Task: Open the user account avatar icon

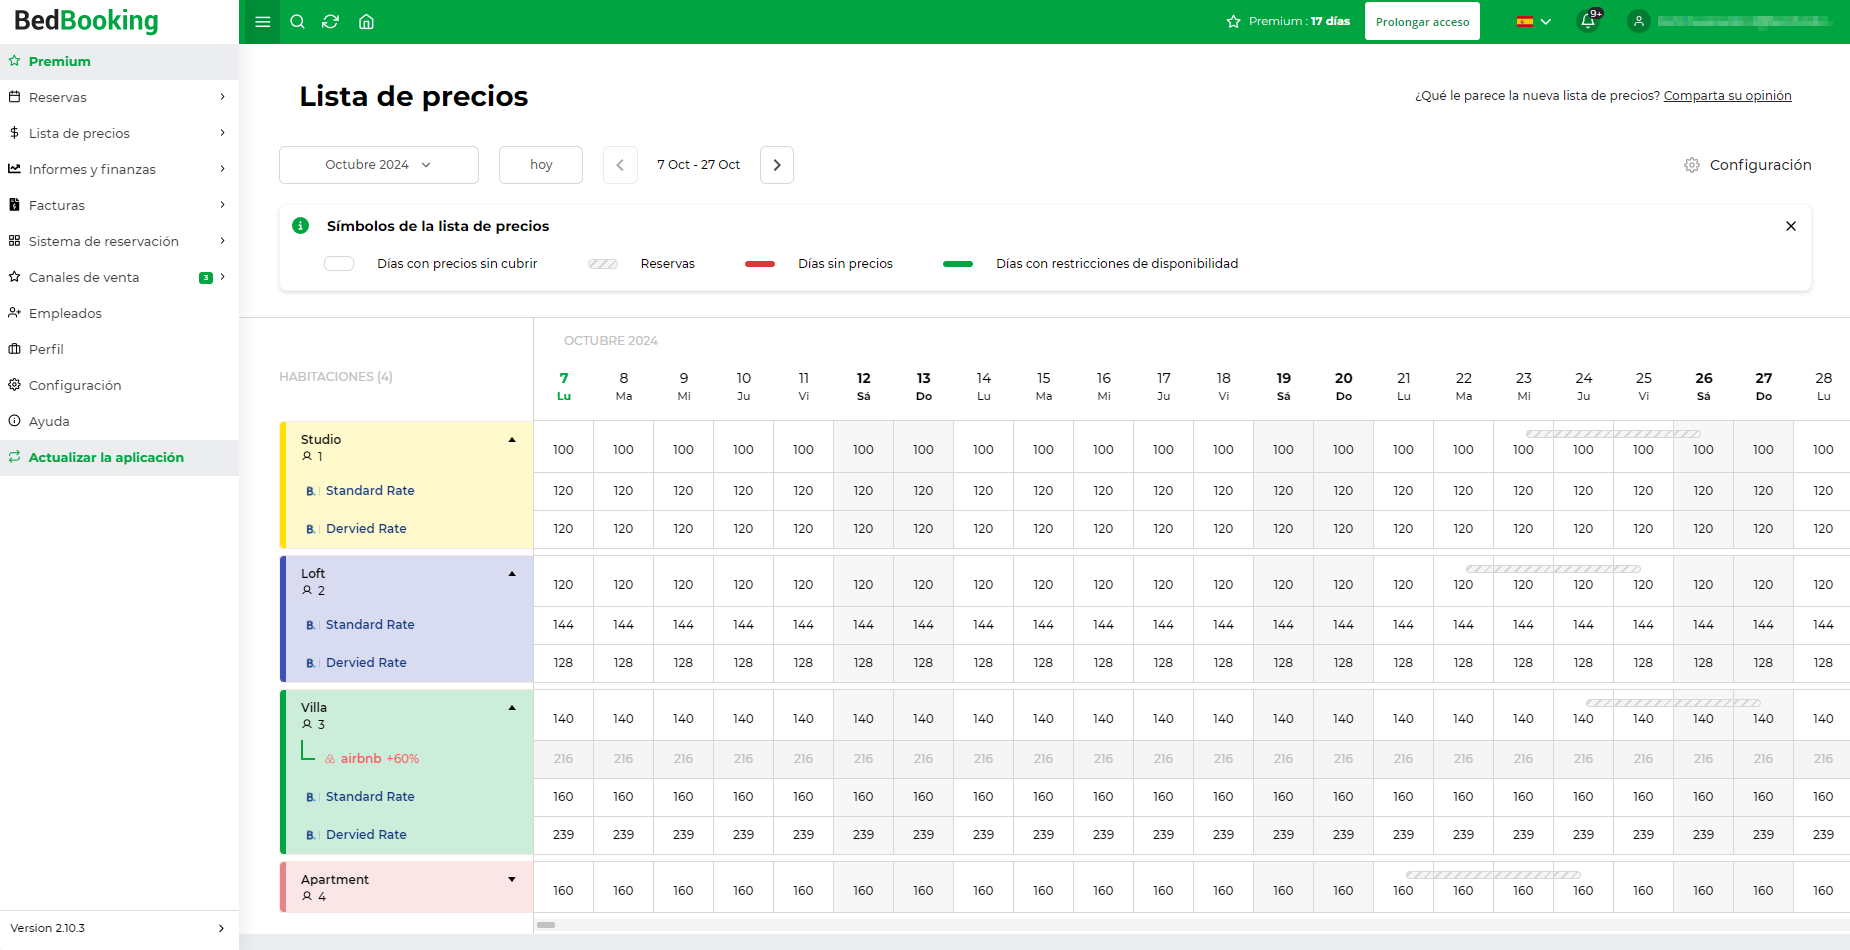Action: coord(1638,21)
